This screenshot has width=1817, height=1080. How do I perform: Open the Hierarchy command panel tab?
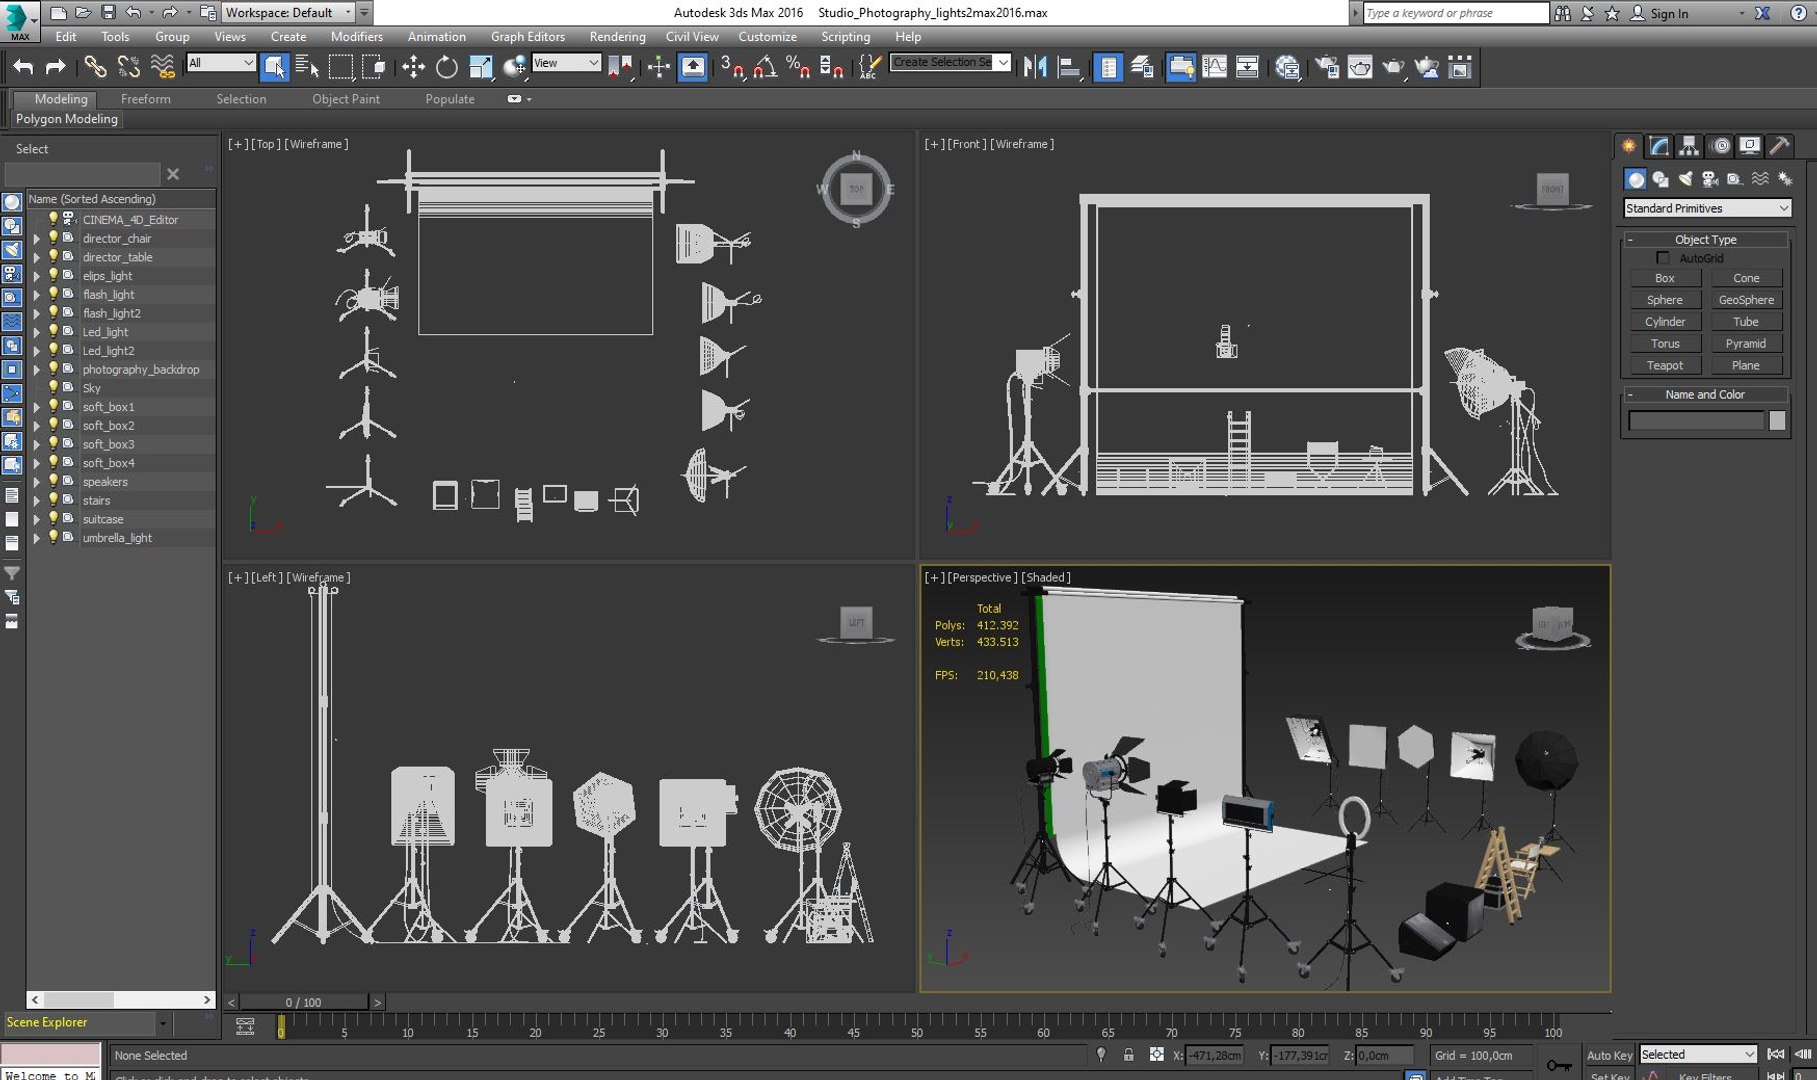(1689, 146)
